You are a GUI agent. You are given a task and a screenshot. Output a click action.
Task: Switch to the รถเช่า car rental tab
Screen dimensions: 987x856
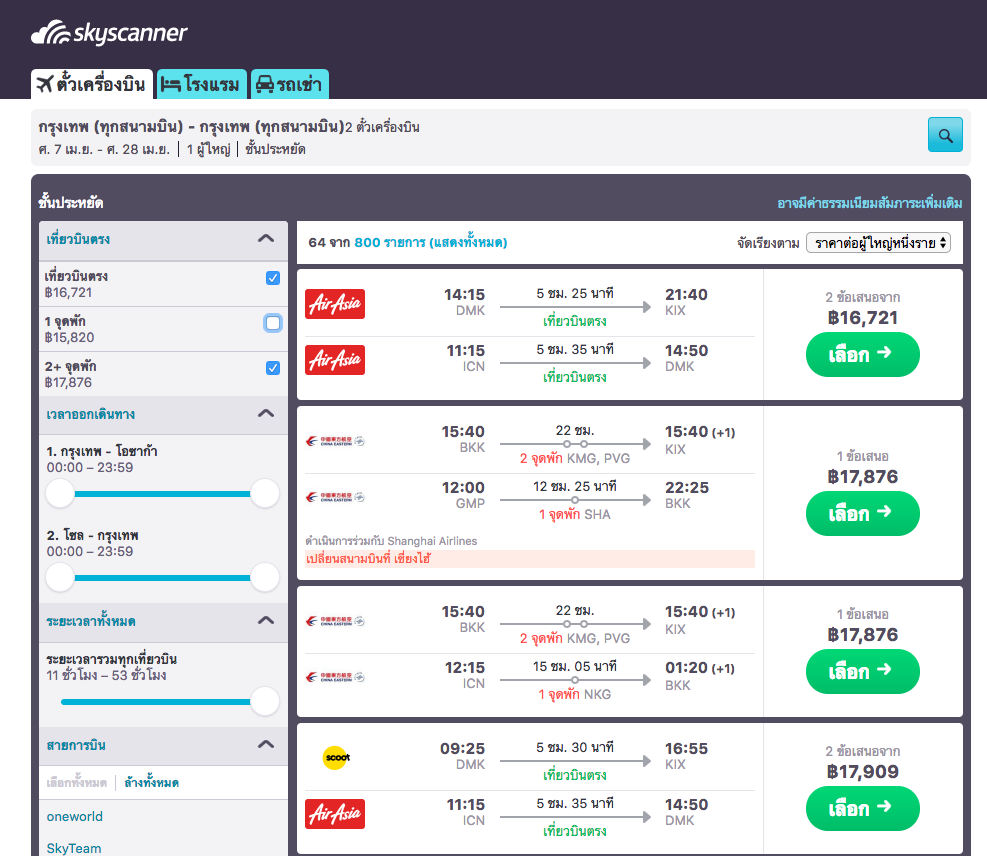tap(289, 84)
